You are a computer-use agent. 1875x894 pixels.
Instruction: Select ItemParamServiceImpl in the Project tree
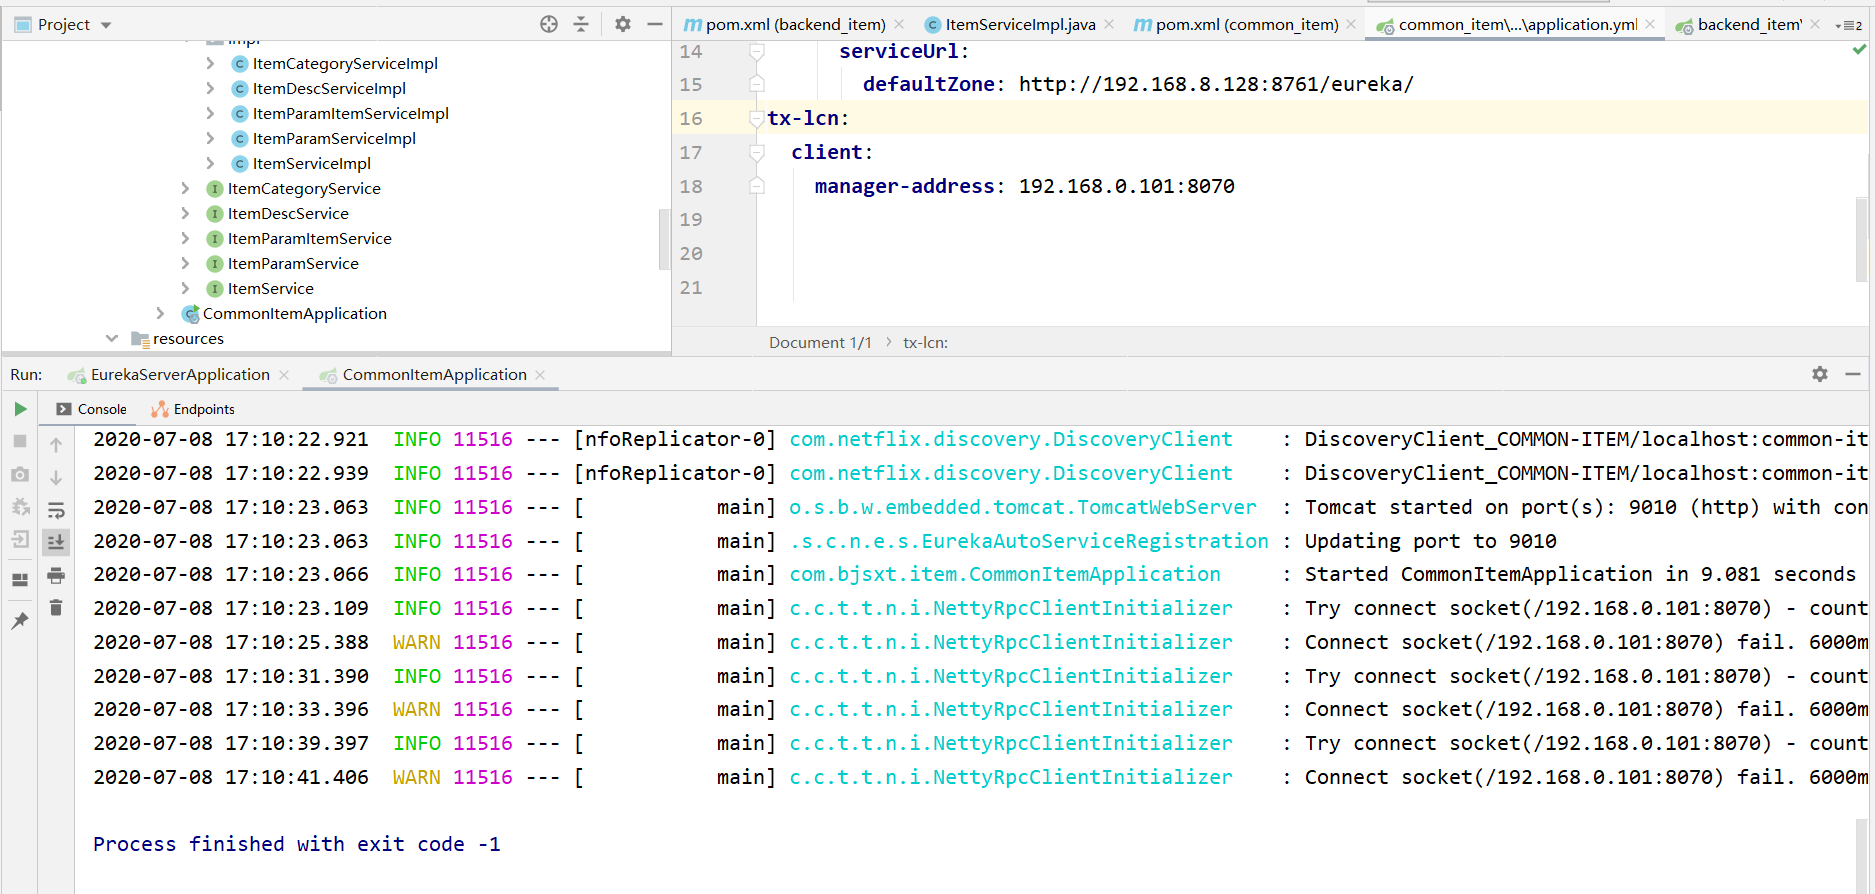pos(334,138)
